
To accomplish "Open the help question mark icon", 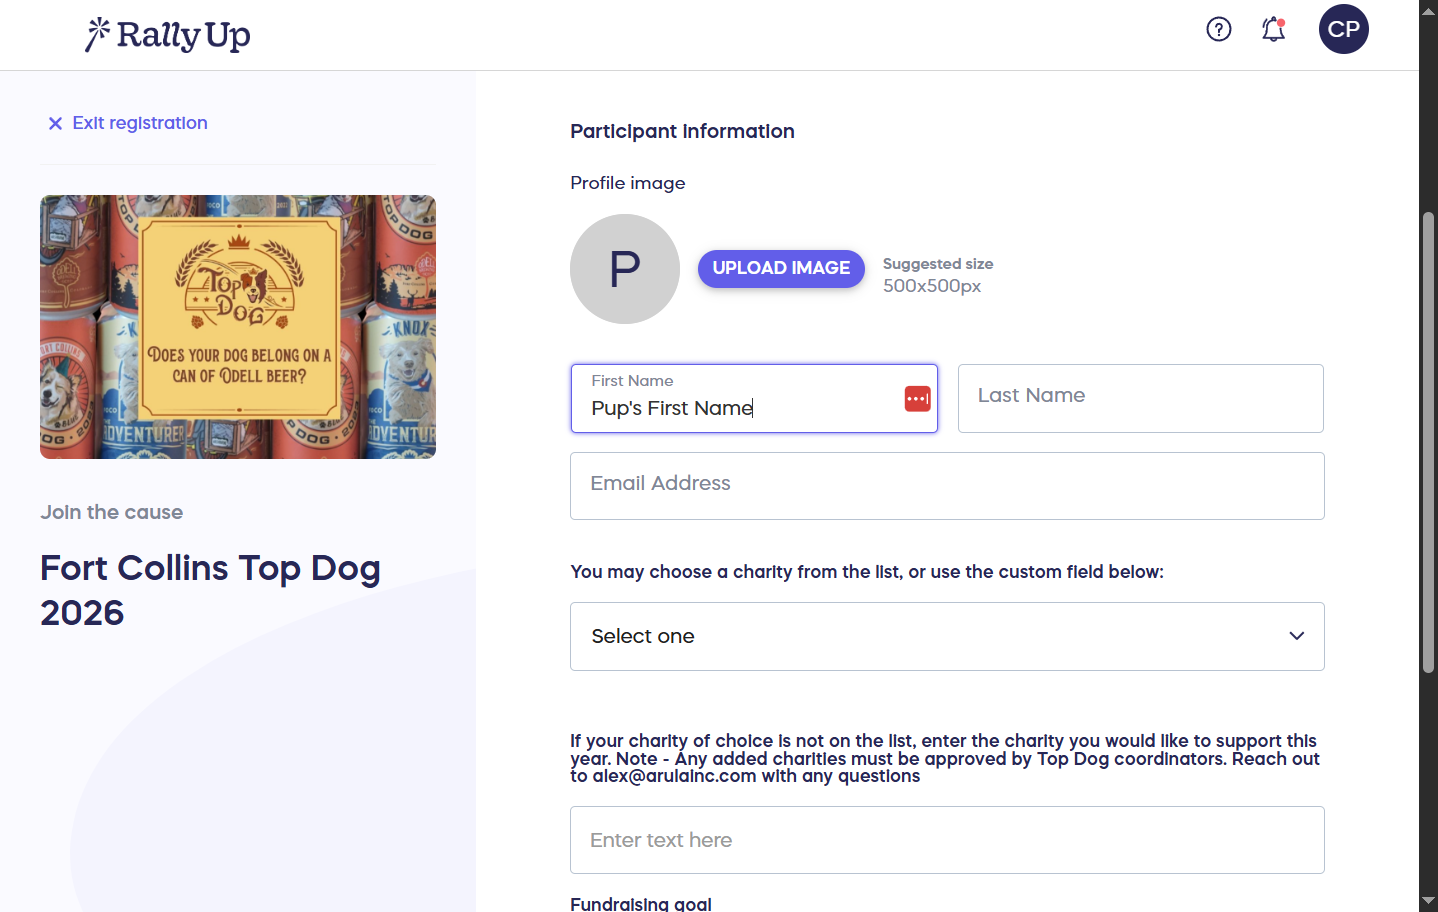I will (1218, 29).
